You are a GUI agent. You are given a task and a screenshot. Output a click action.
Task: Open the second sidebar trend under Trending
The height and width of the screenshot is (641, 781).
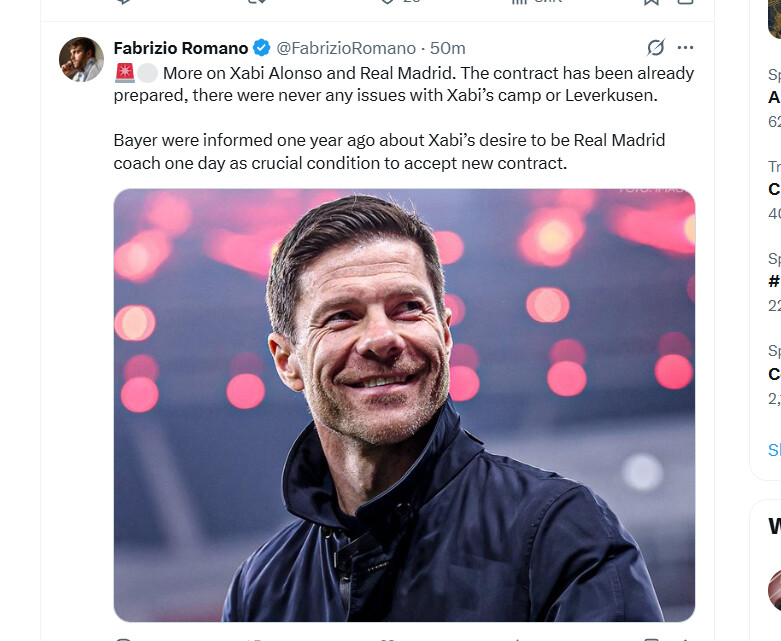pyautogui.click(x=774, y=189)
